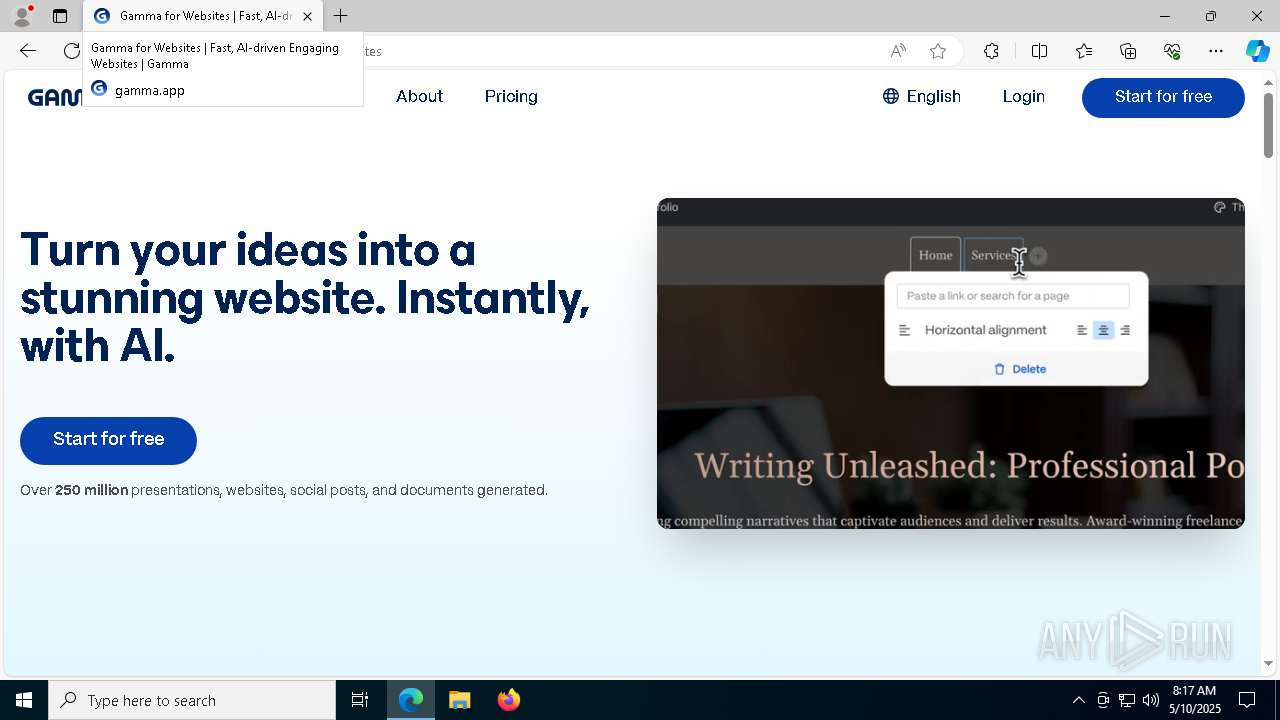Show hidden system tray icons
This screenshot has width=1280, height=720.
[x=1078, y=700]
